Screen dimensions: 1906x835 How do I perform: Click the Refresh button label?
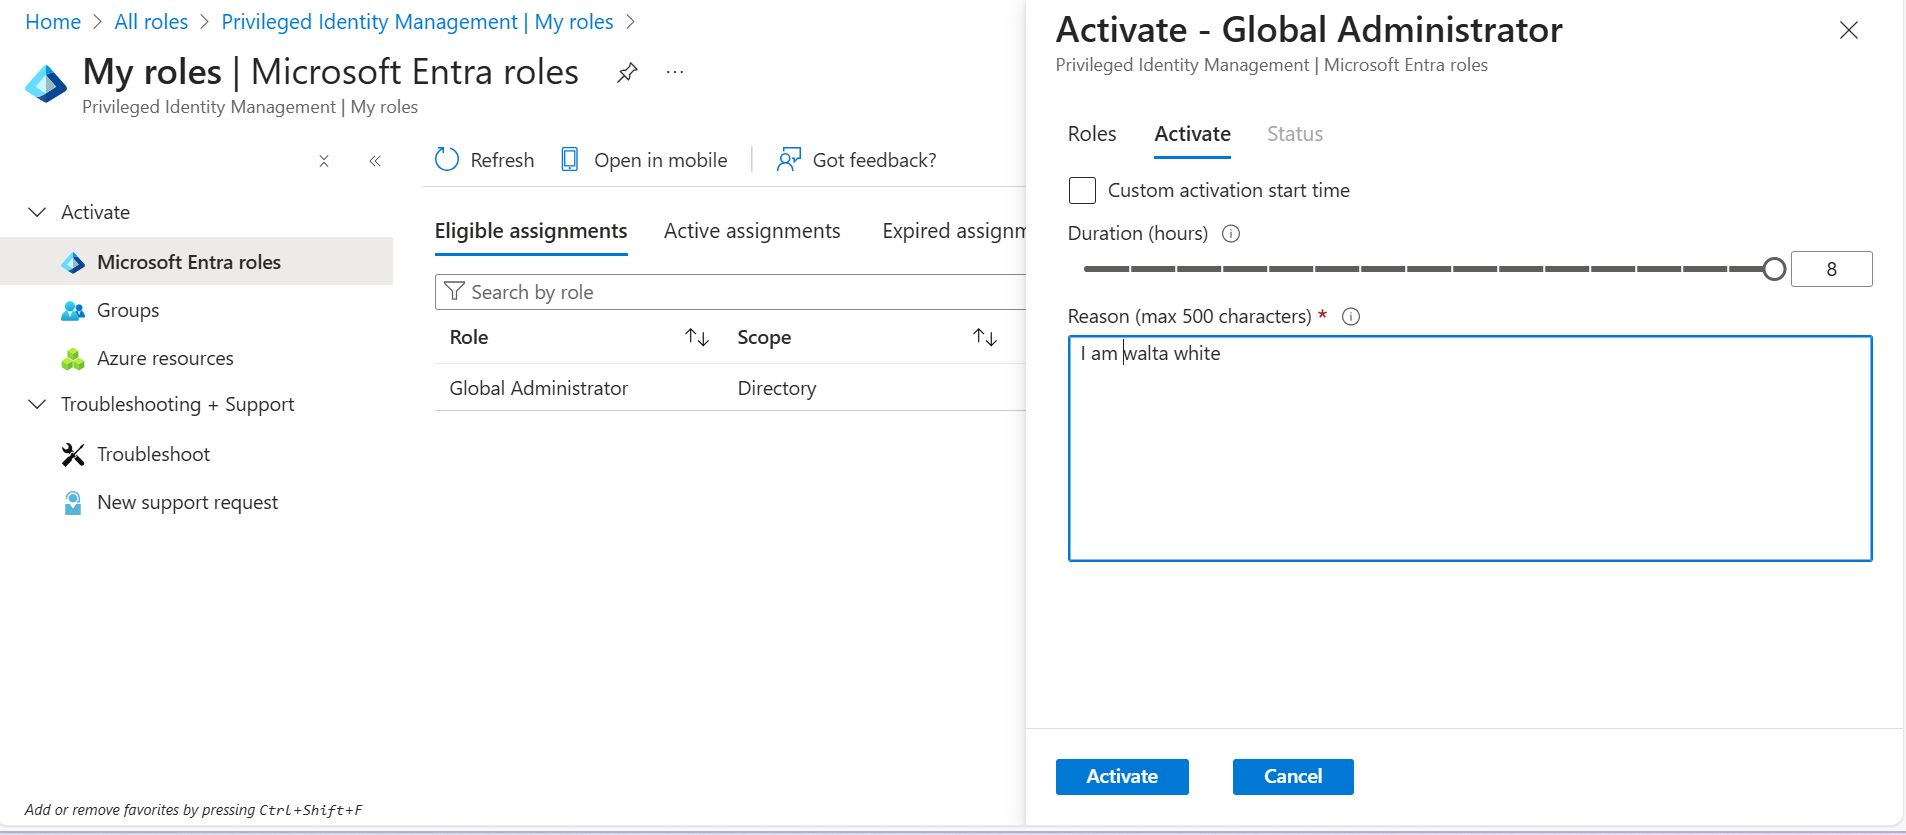pyautogui.click(x=502, y=160)
